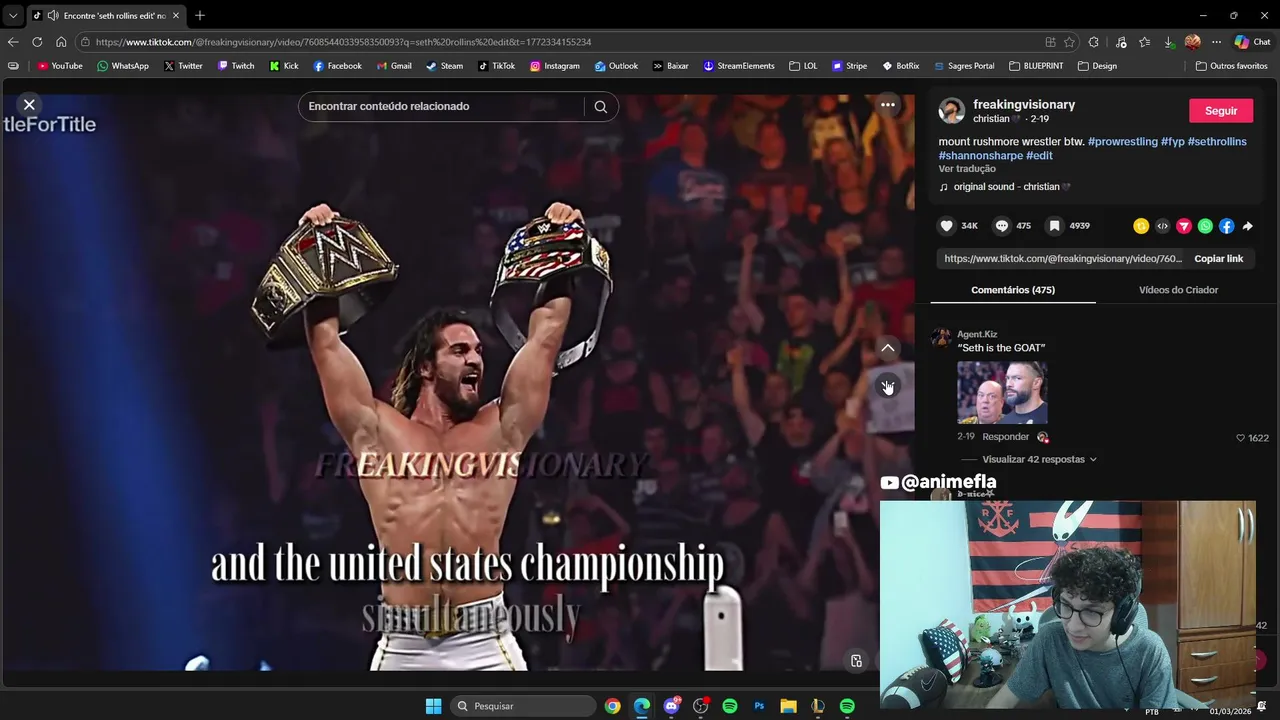Open the browser home button
Screen dimensions: 1280x720
pos(61,42)
